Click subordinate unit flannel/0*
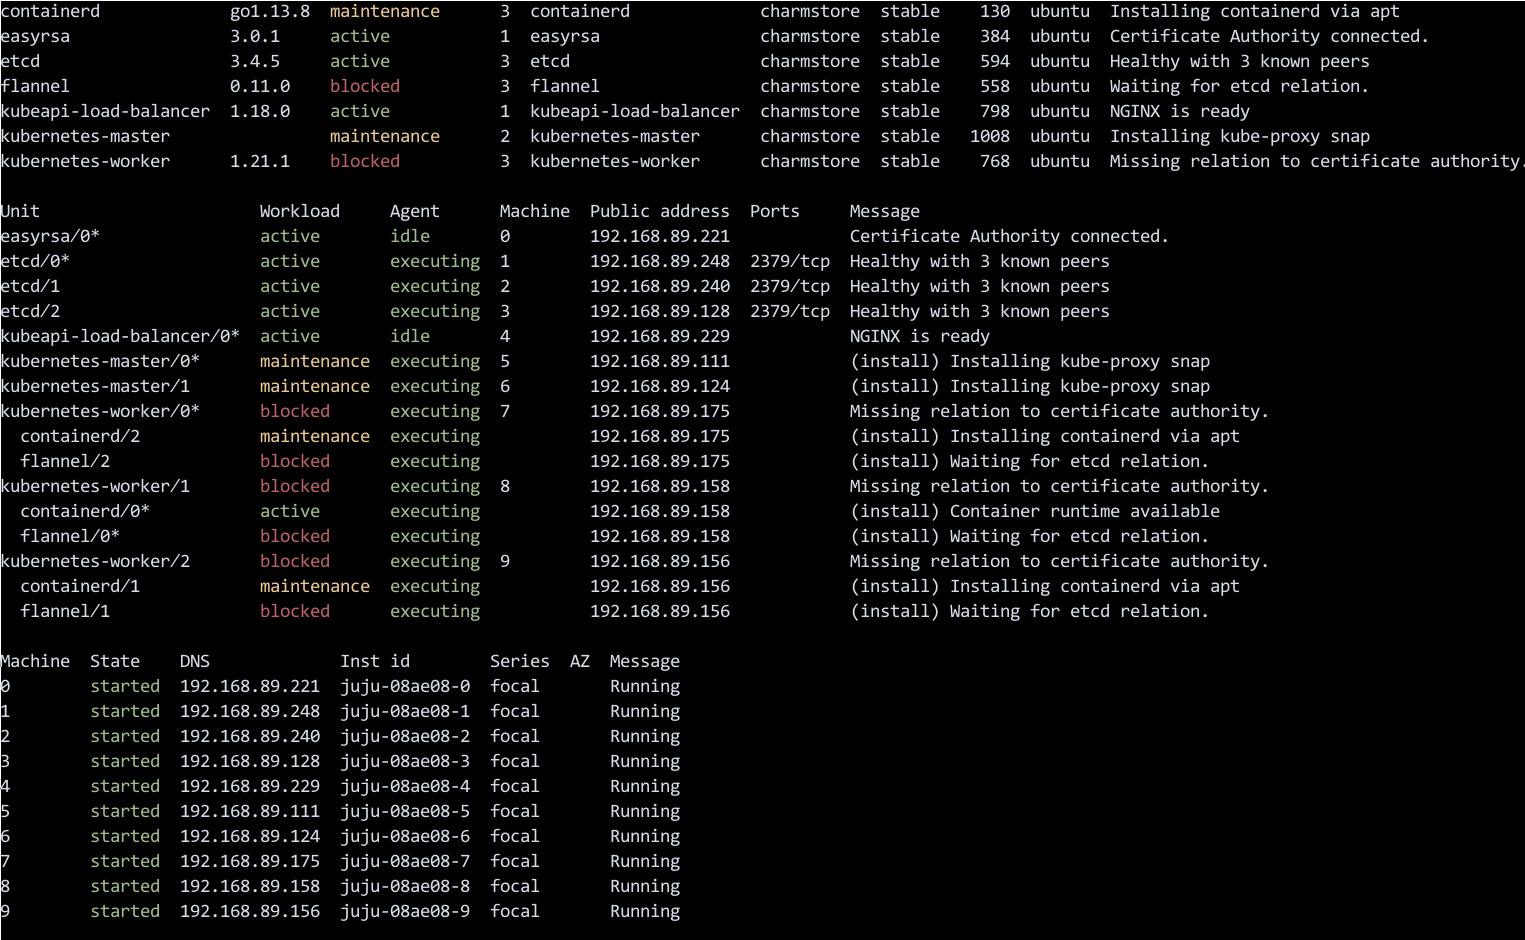Image resolution: width=1525 pixels, height=940 pixels. [70, 536]
